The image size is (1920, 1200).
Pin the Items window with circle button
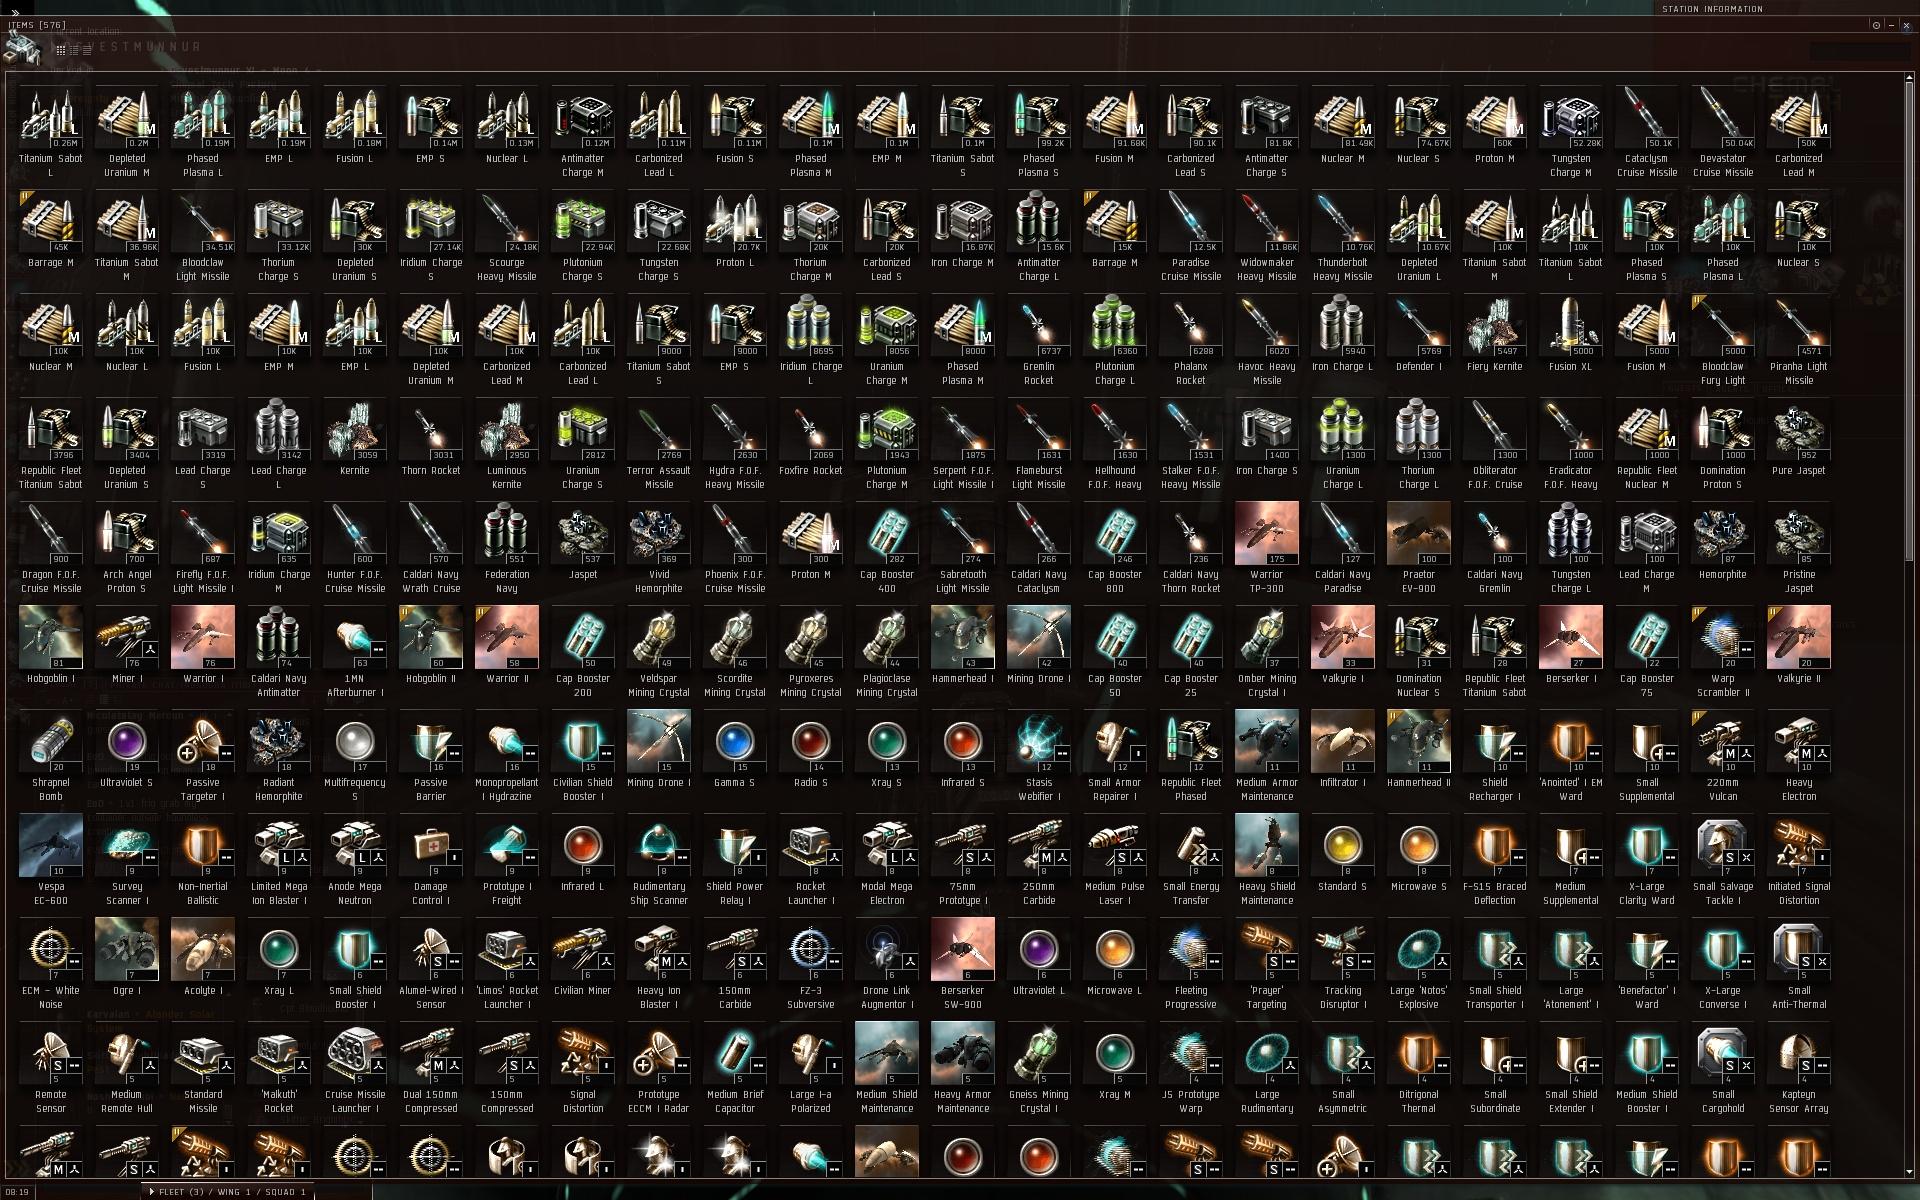pyautogui.click(x=1876, y=25)
